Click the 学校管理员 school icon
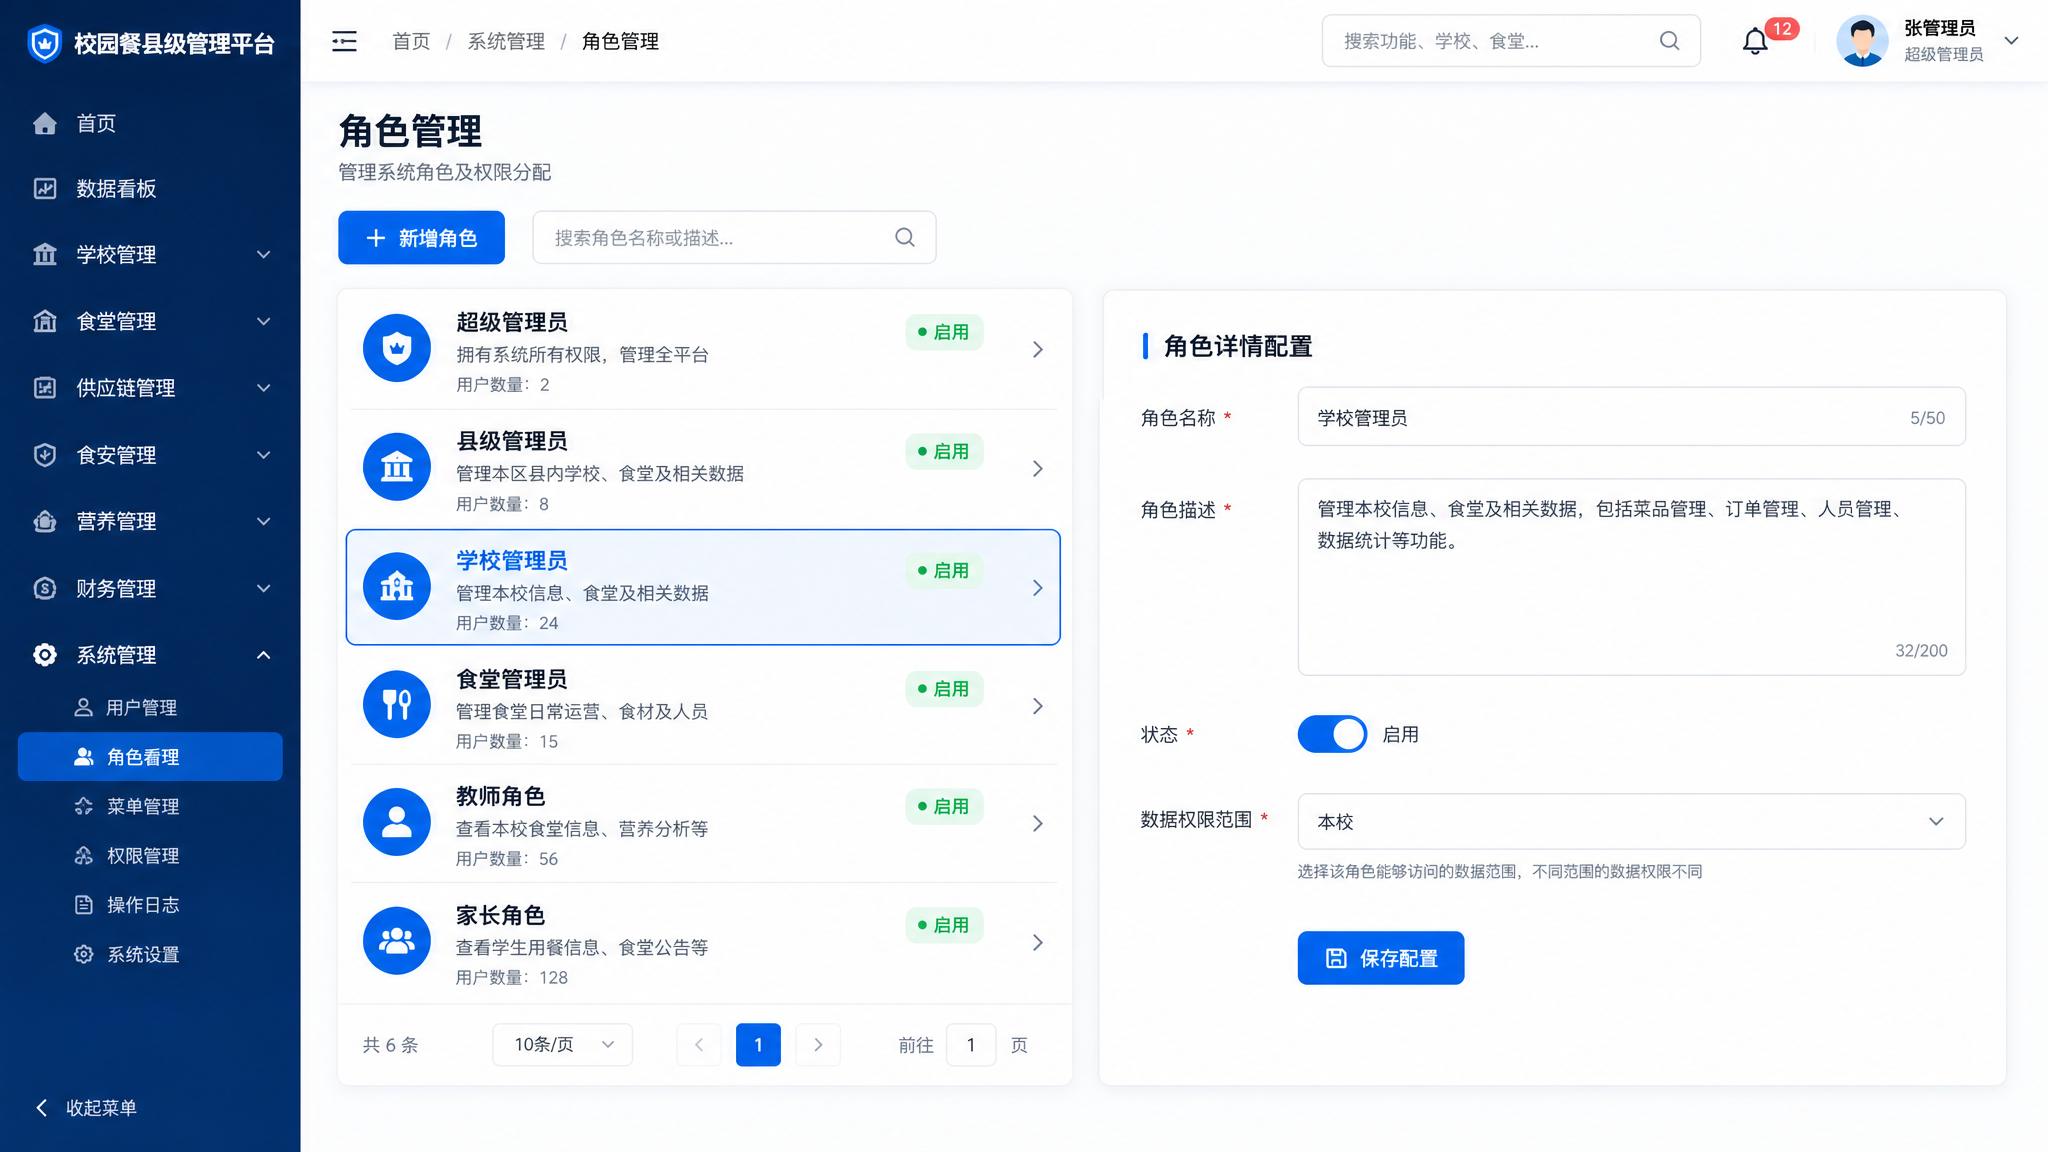 [x=397, y=586]
